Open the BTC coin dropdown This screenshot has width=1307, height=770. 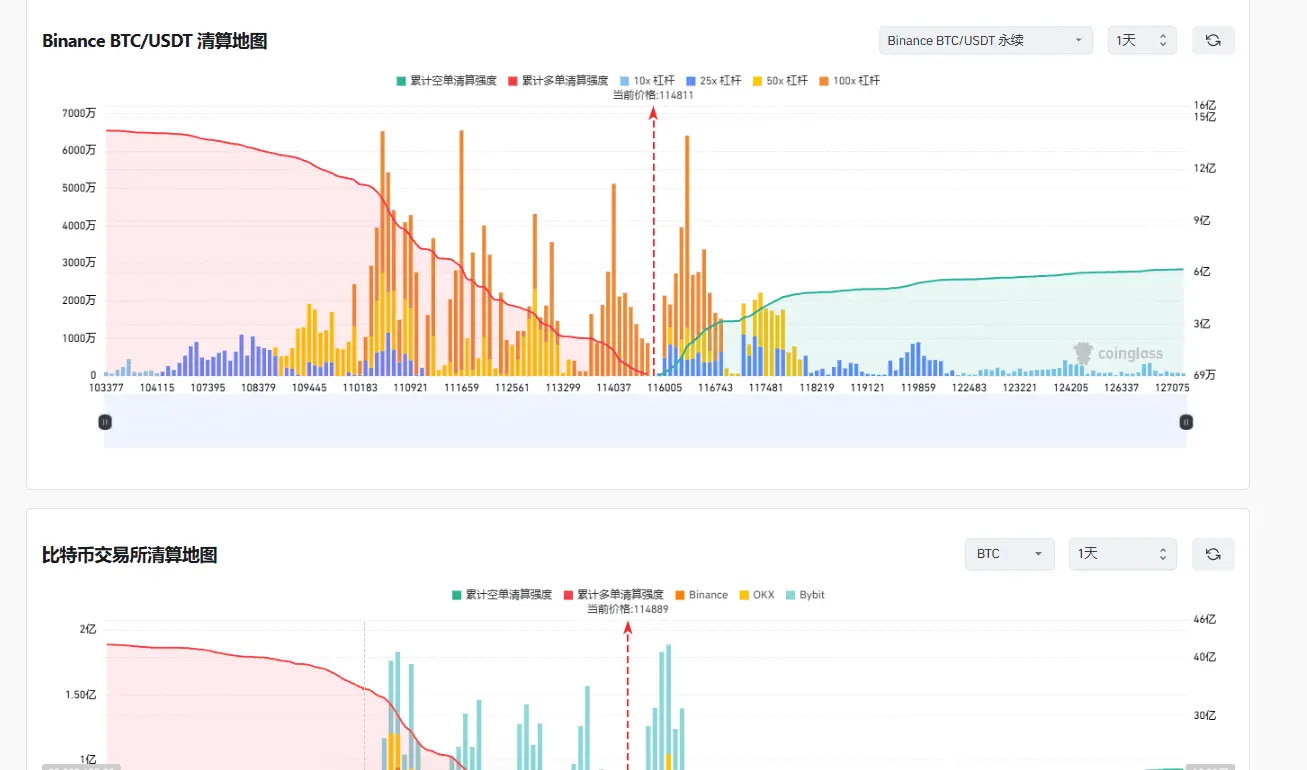point(1009,554)
